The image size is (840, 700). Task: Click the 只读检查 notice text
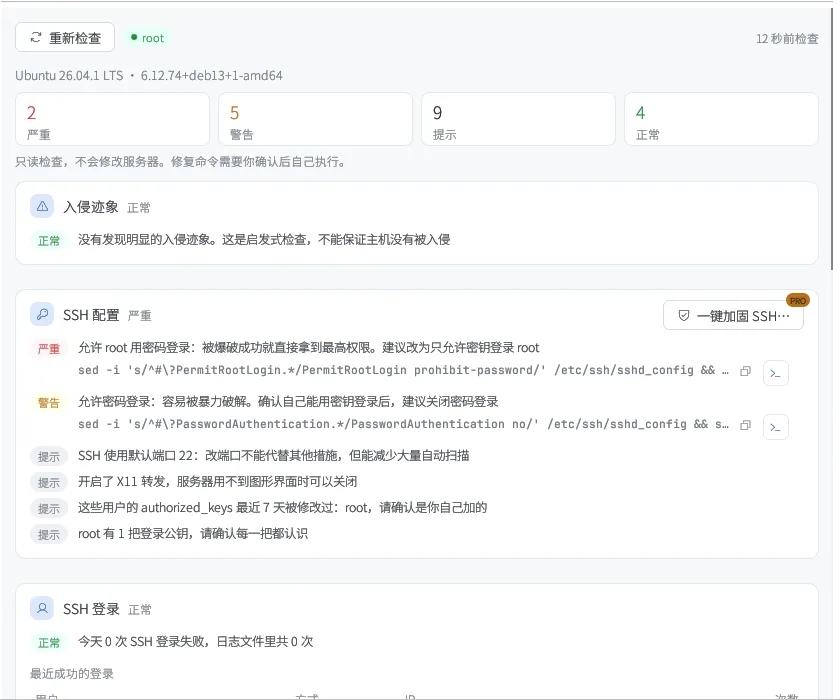(180, 162)
